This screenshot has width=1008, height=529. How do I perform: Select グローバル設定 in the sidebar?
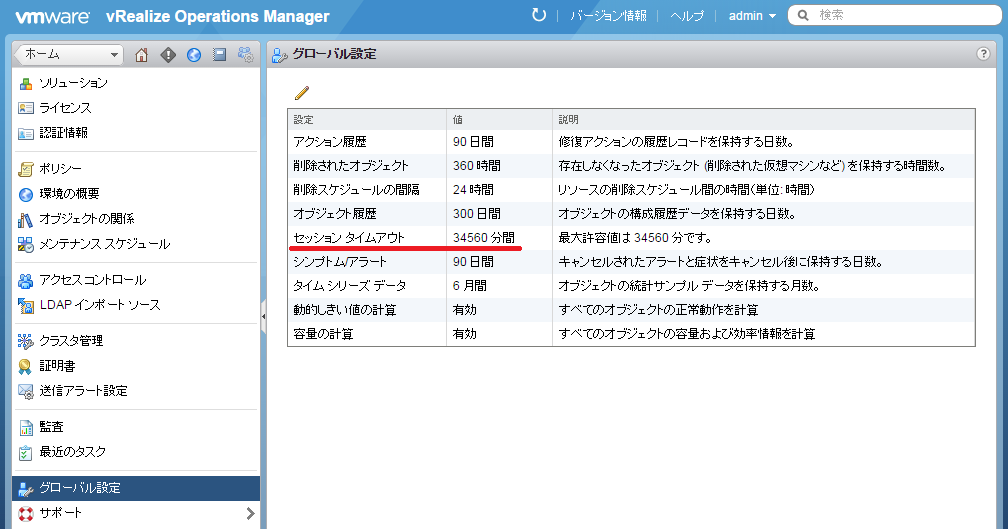tap(136, 488)
